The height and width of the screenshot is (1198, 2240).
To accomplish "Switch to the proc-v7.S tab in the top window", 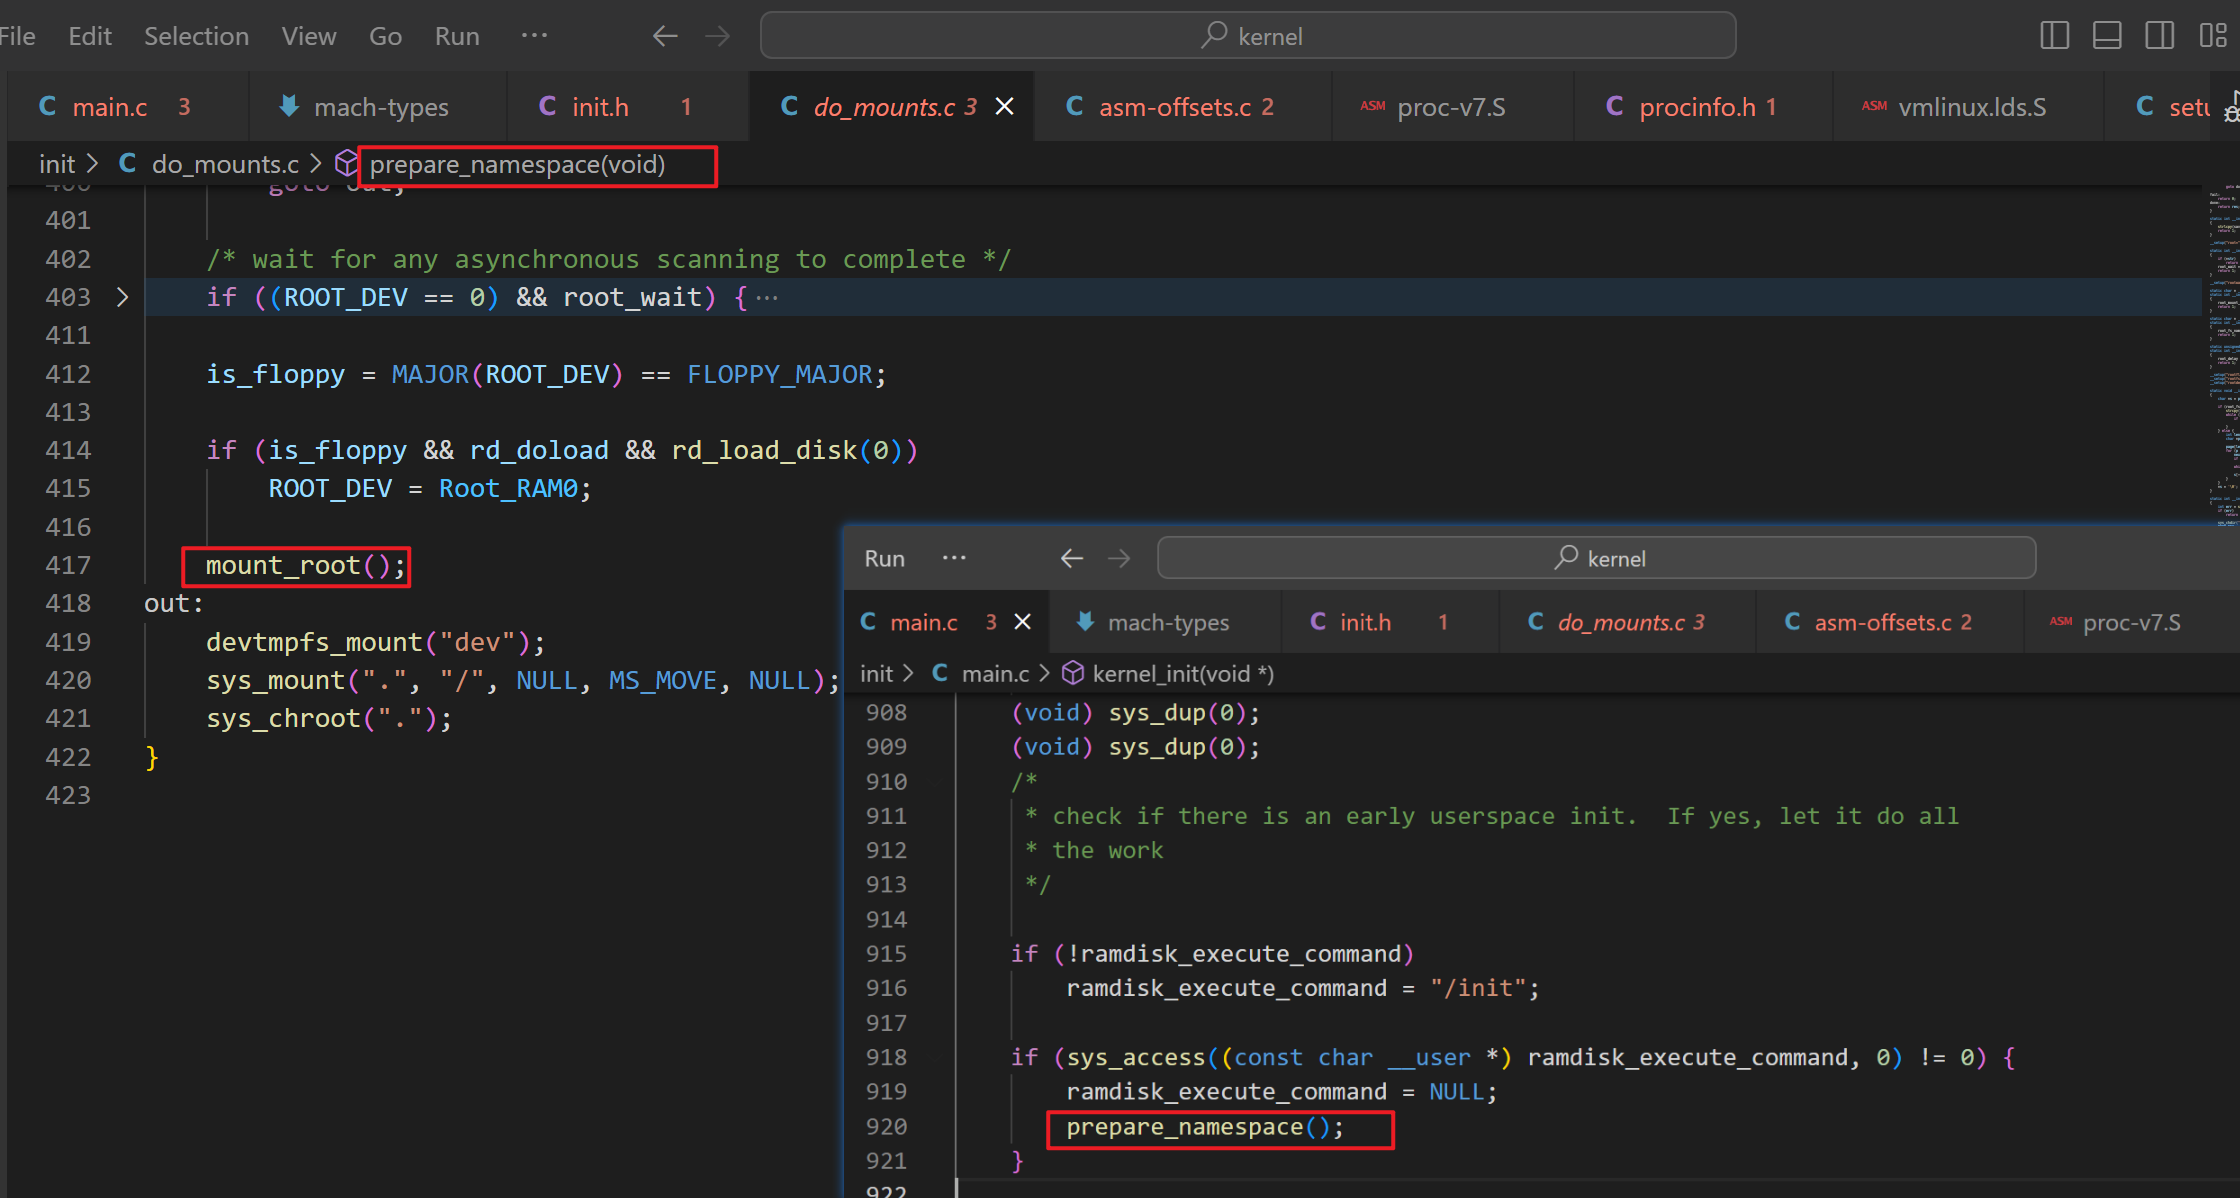I will 1451,107.
